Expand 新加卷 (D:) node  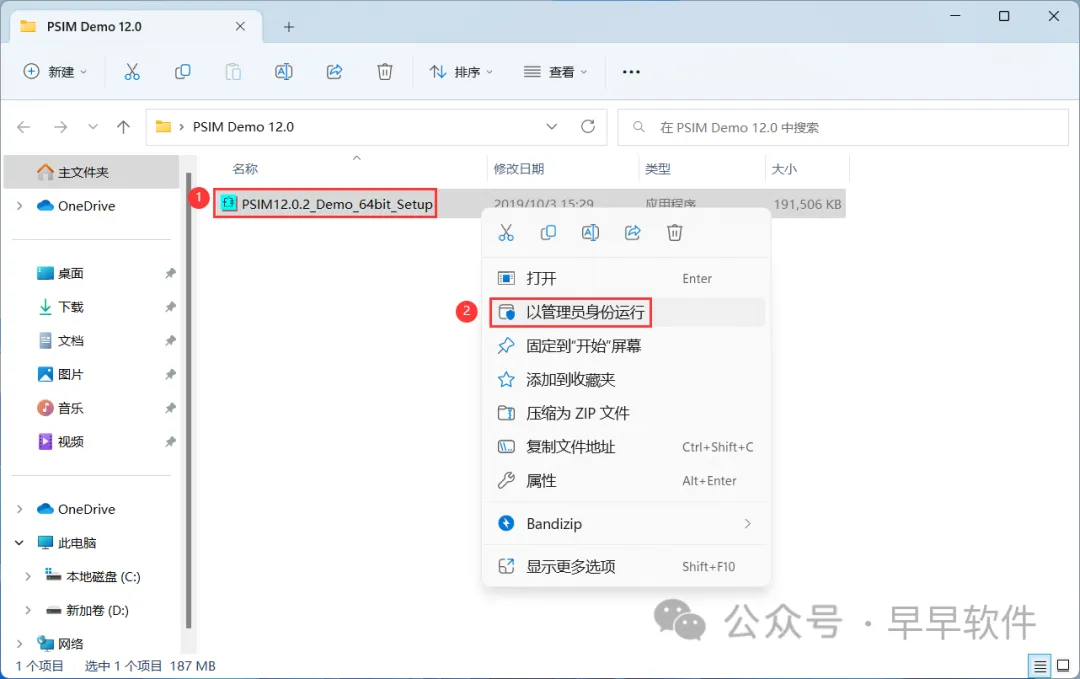[x=28, y=610]
